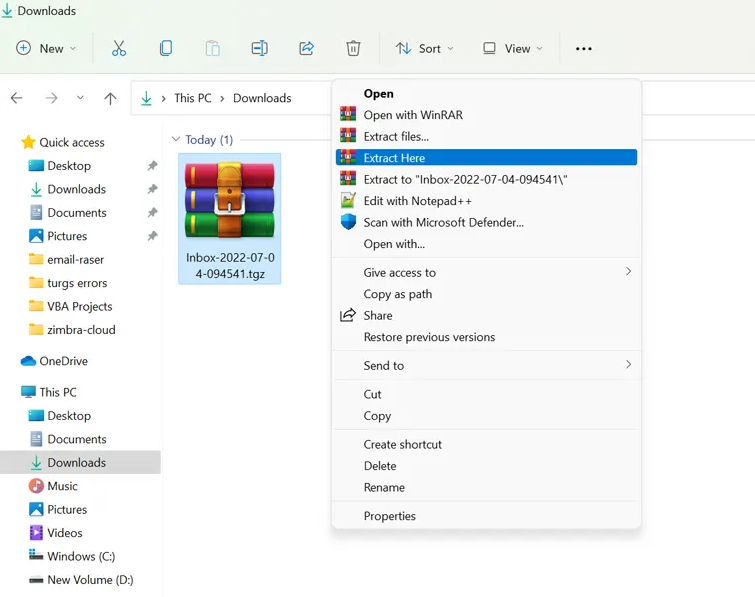The width and height of the screenshot is (755, 597).
Task: Collapse the Today (1) group
Action: [176, 139]
